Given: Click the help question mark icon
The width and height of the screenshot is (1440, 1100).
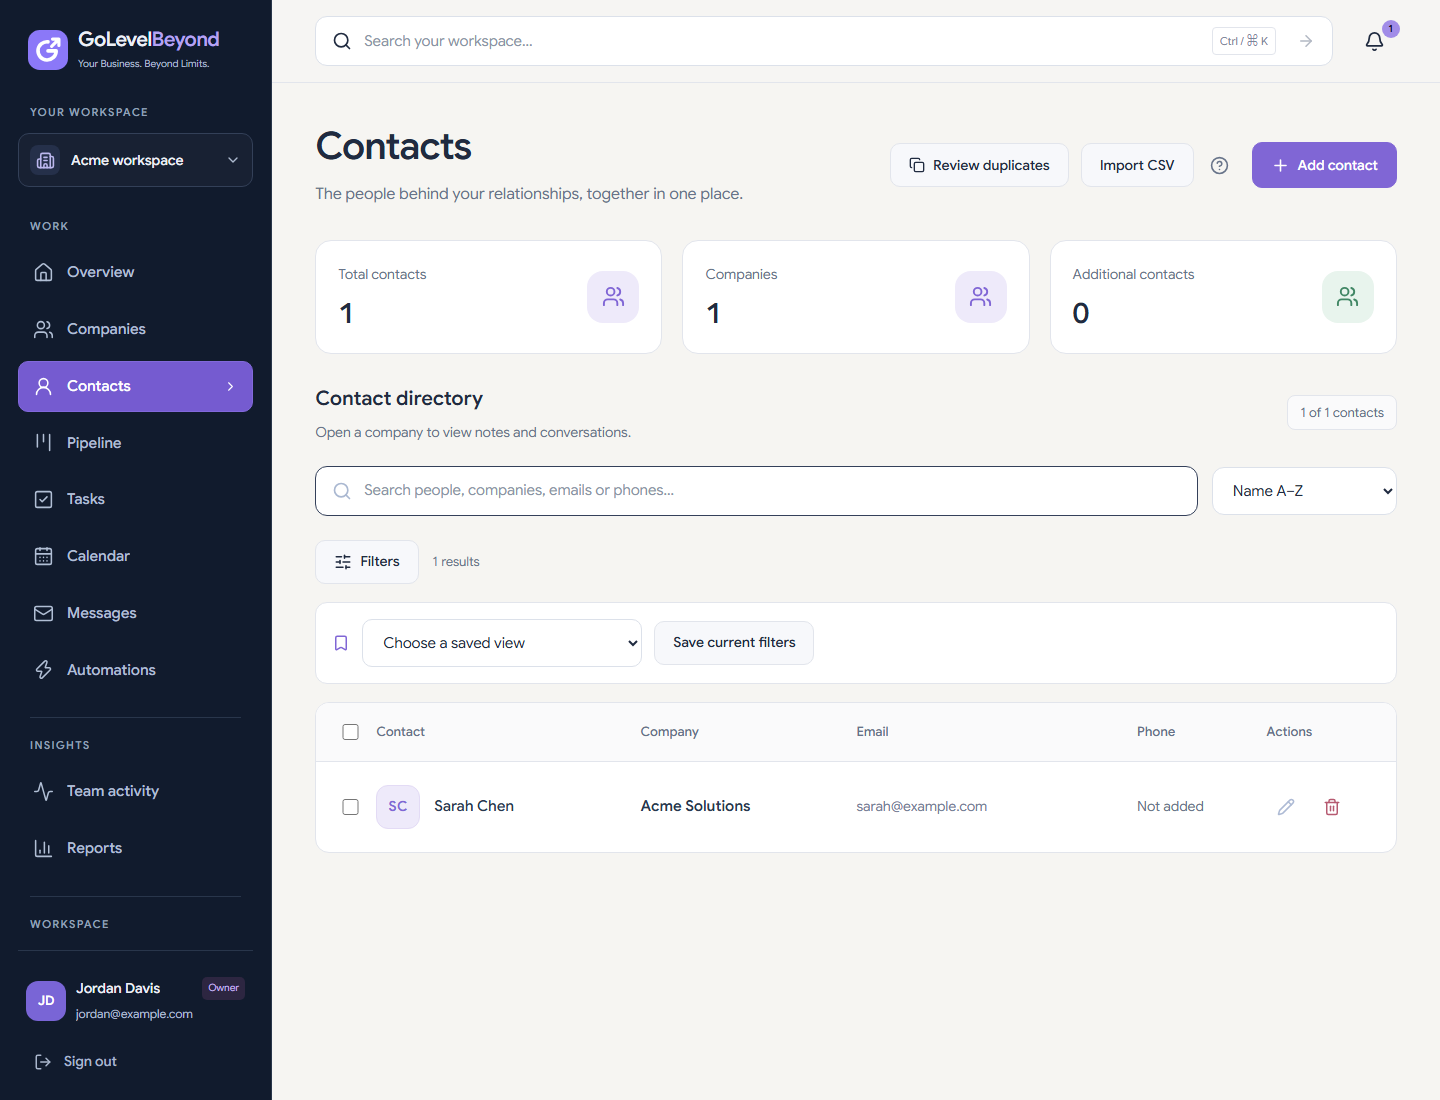Looking at the screenshot, I should pos(1219,166).
